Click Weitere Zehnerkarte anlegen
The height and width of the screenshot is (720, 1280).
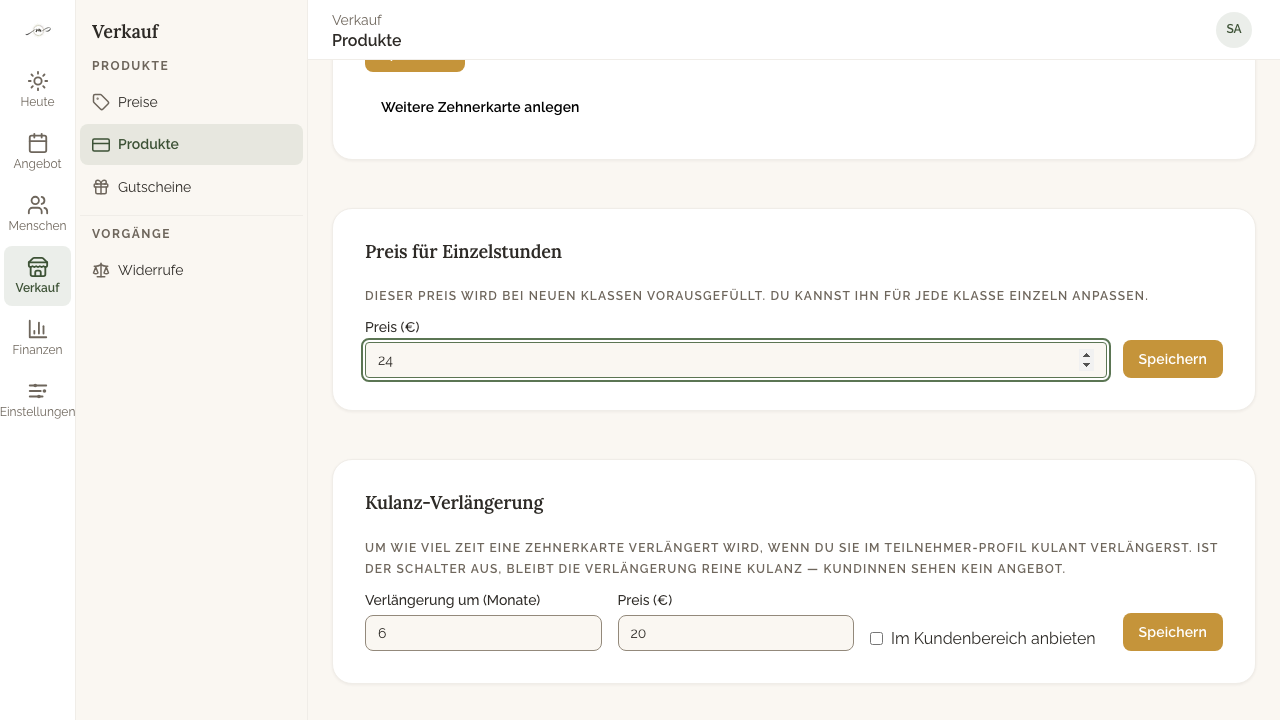(x=480, y=107)
